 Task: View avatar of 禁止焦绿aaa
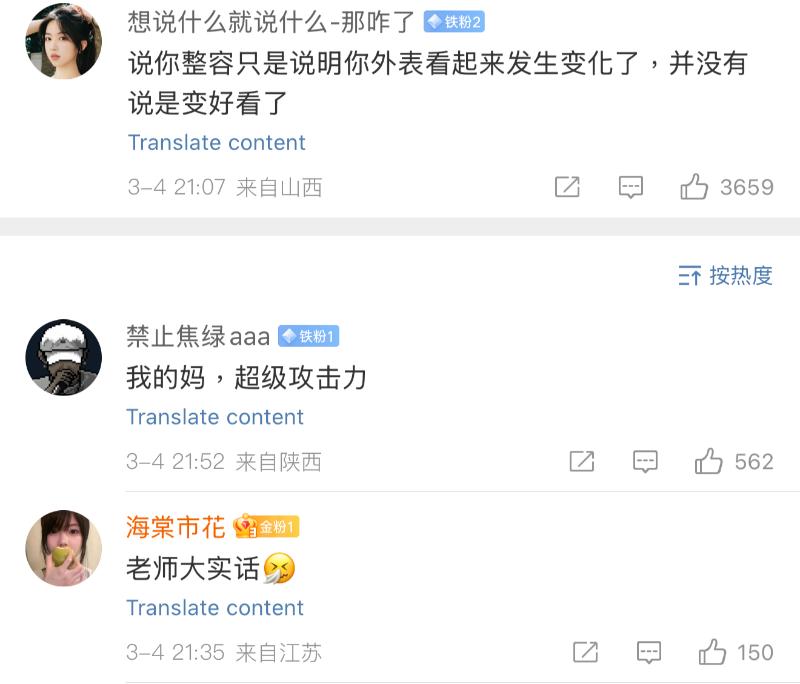coord(63,358)
